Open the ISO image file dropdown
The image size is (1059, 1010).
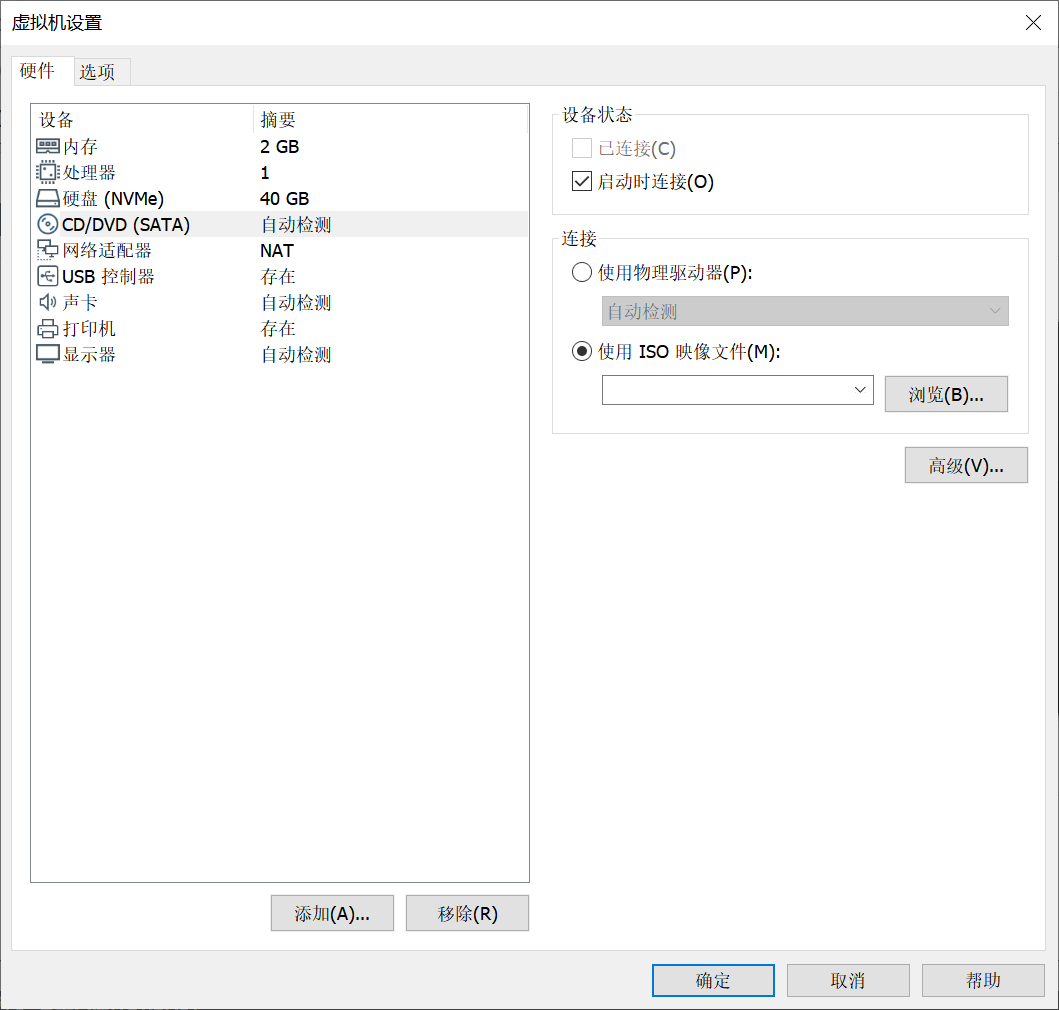(737, 390)
